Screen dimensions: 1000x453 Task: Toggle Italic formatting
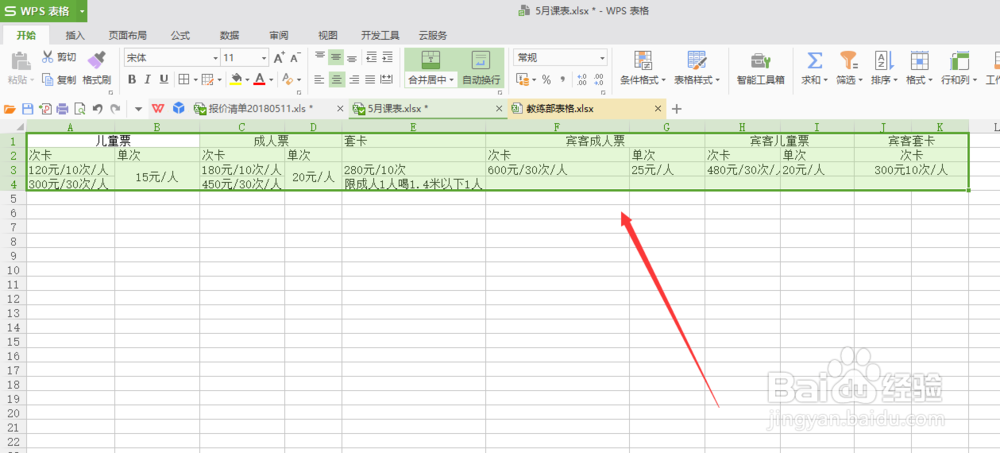[x=148, y=80]
